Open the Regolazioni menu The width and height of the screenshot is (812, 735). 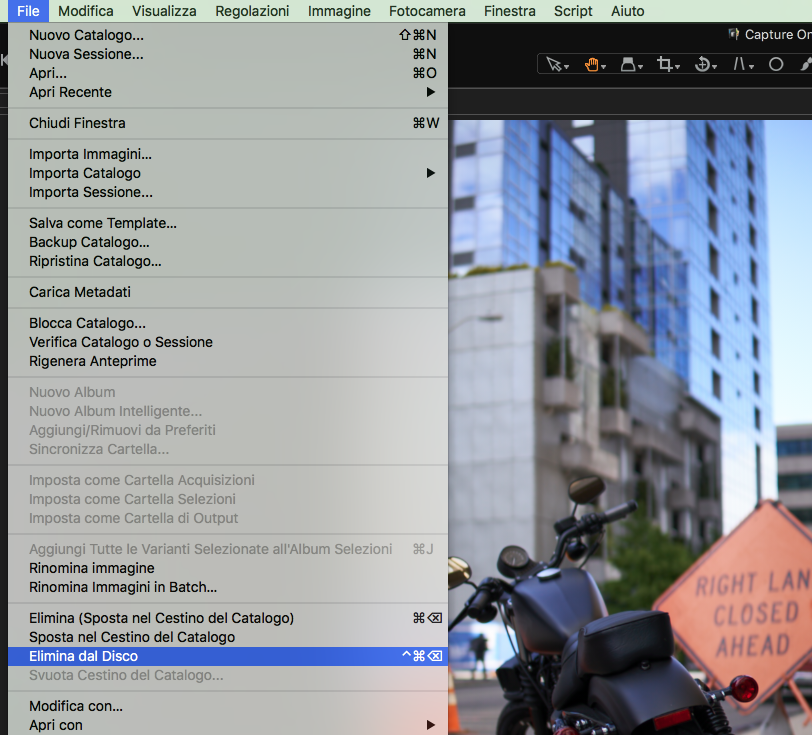coord(252,11)
